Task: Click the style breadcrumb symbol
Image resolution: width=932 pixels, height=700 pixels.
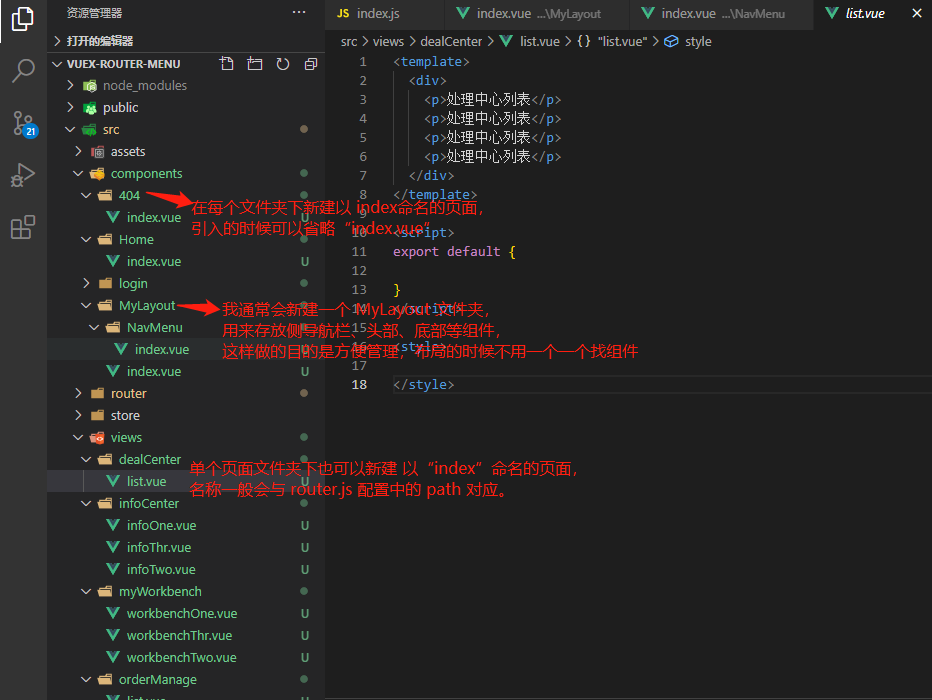Action: (x=688, y=42)
